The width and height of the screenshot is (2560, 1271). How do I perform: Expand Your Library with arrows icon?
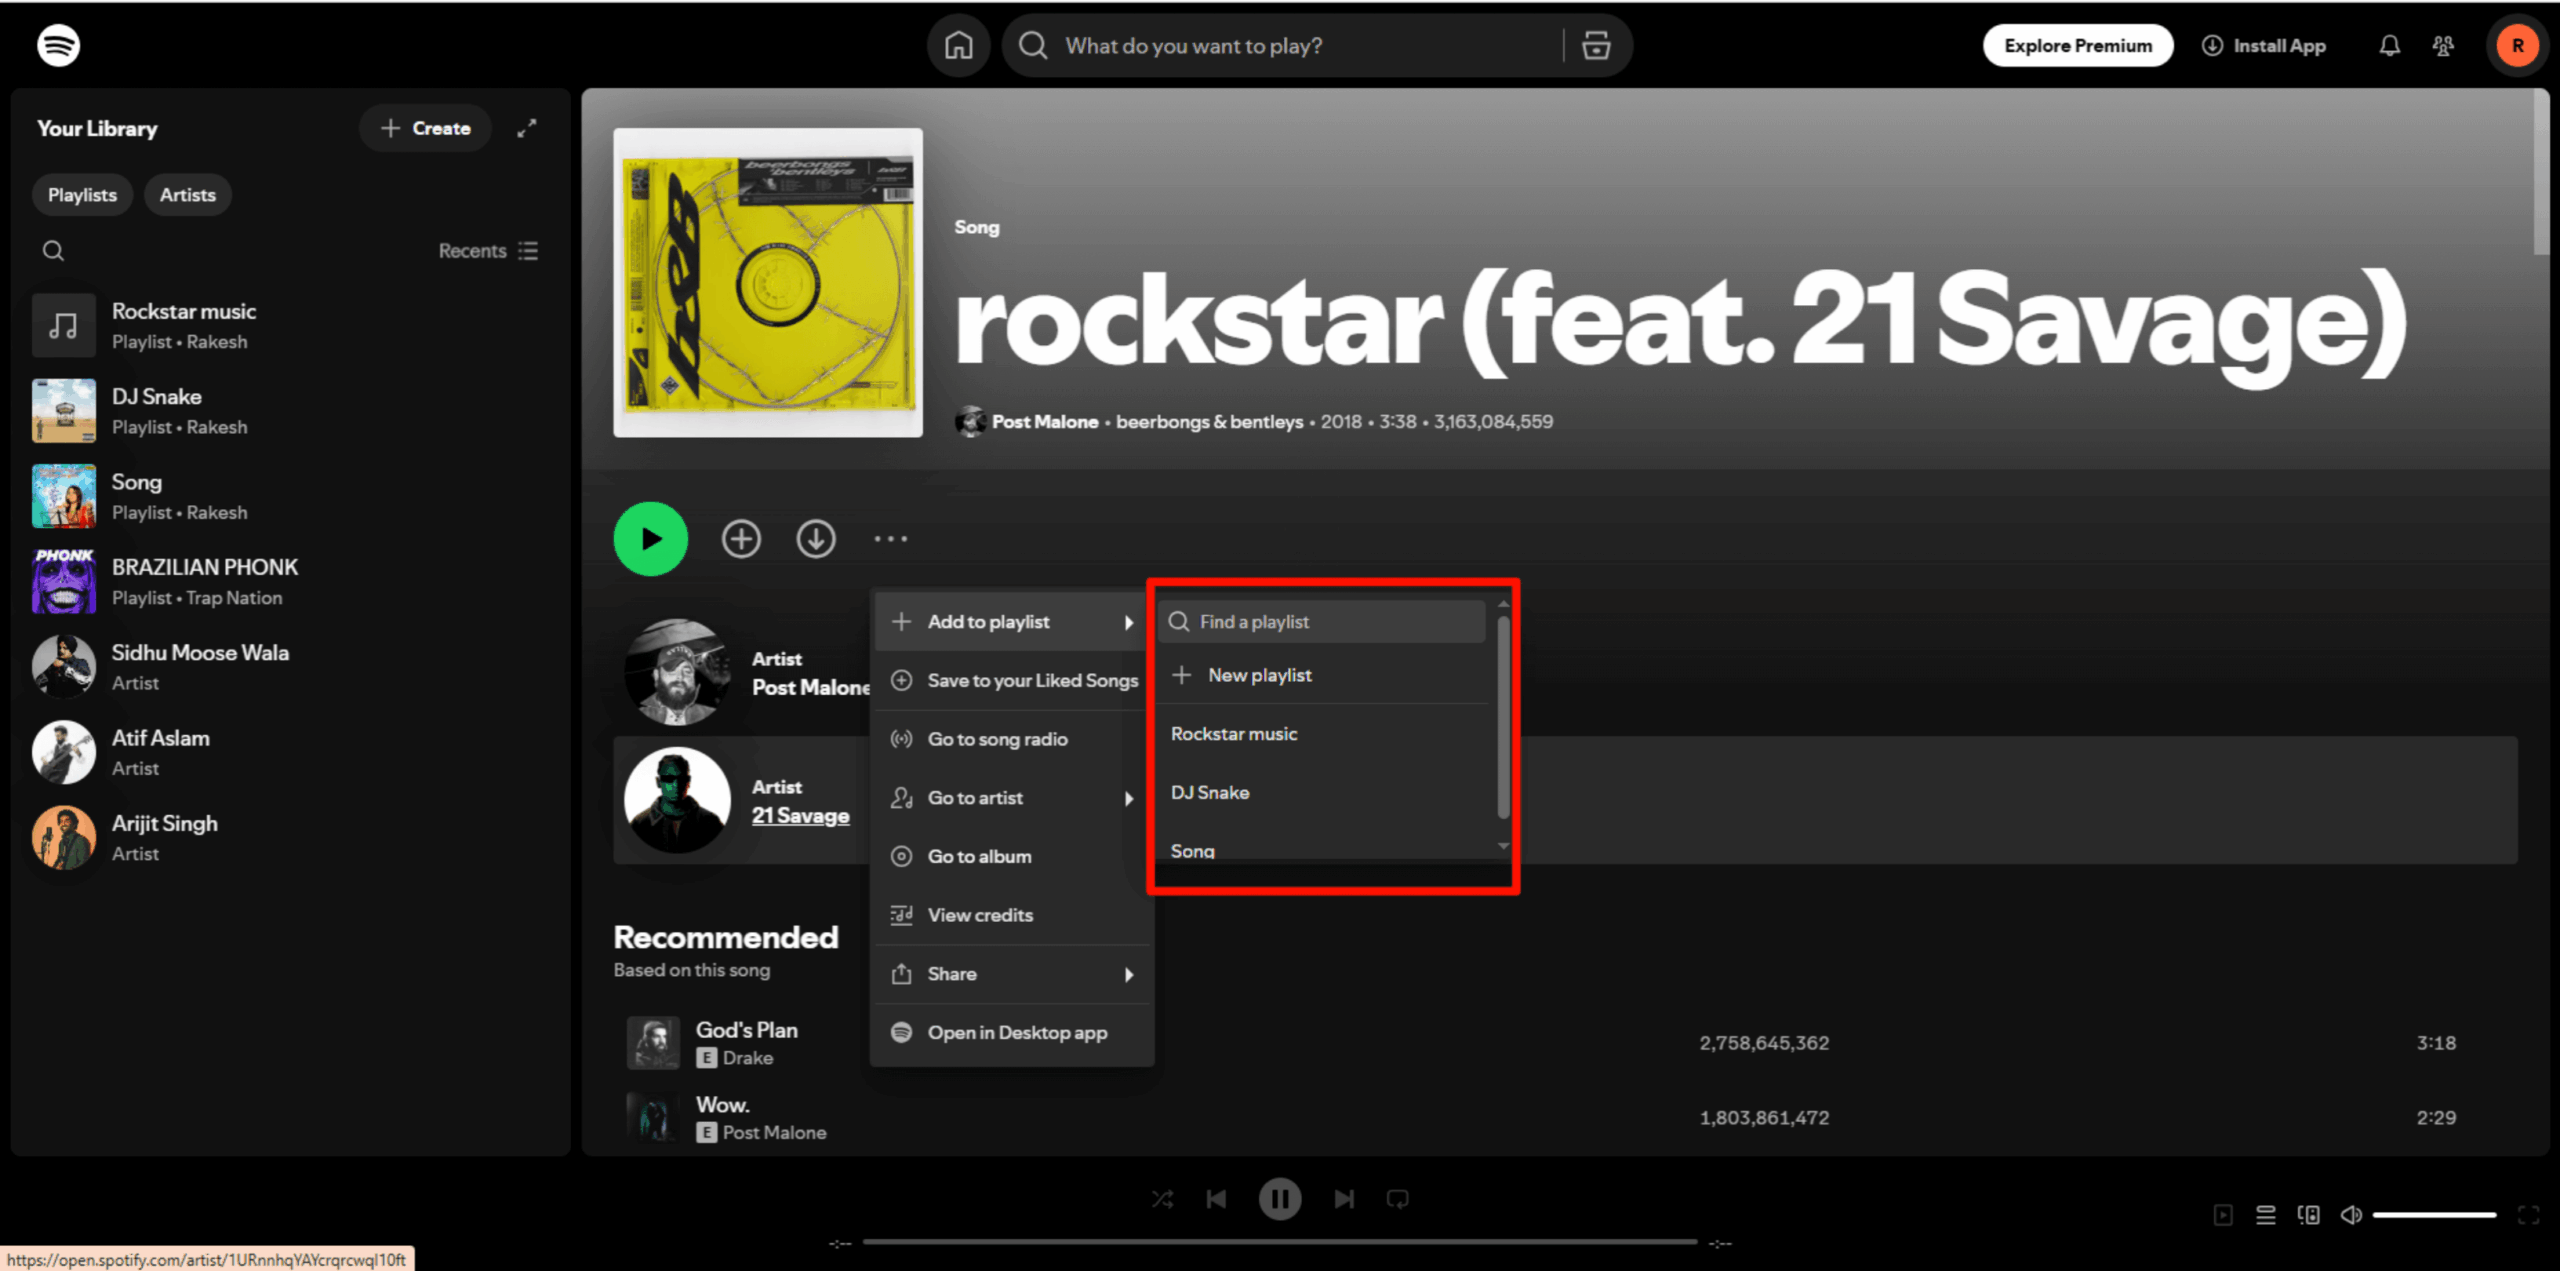(x=527, y=128)
